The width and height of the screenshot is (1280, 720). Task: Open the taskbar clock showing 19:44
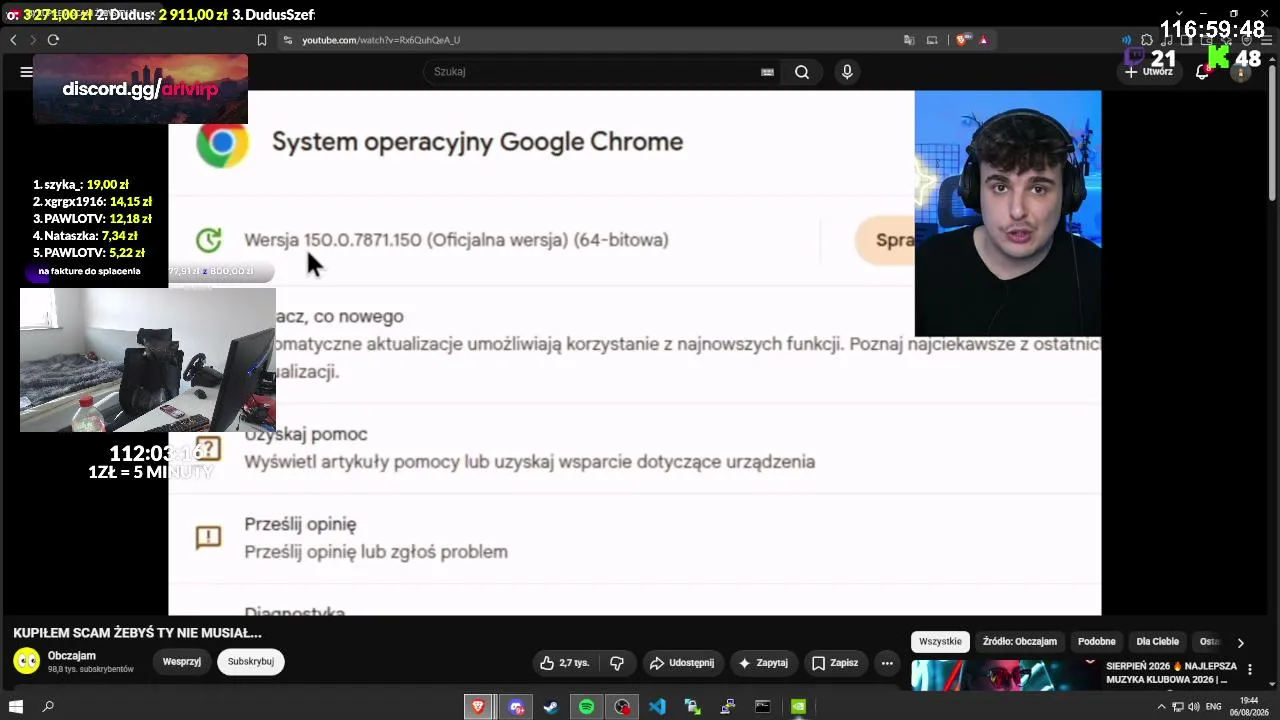pos(1249,707)
